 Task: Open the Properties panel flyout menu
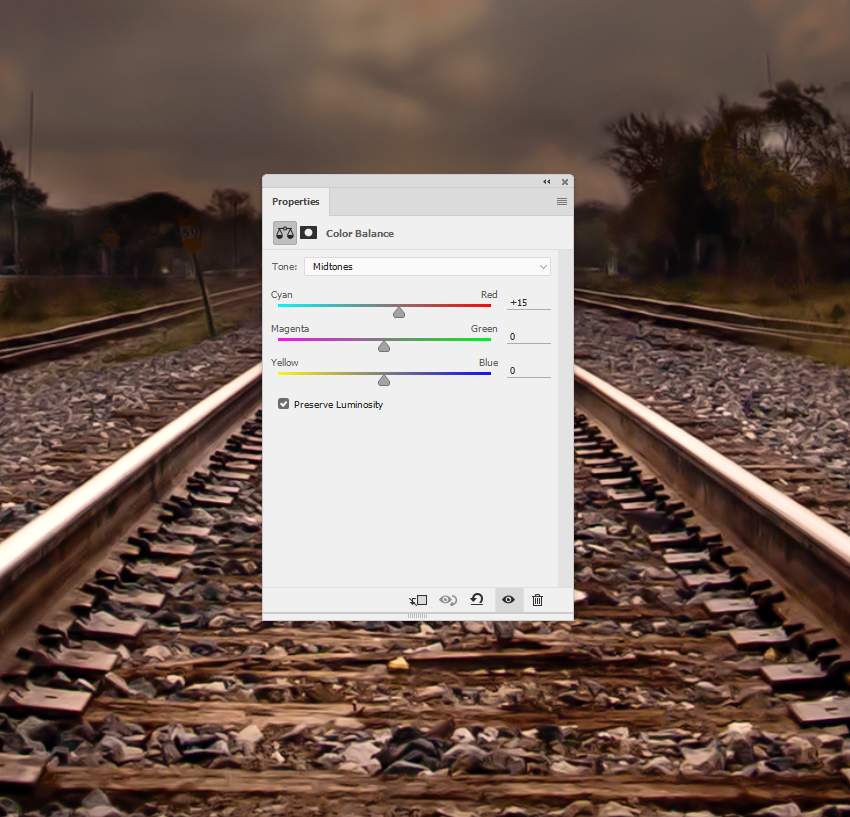pyautogui.click(x=562, y=202)
